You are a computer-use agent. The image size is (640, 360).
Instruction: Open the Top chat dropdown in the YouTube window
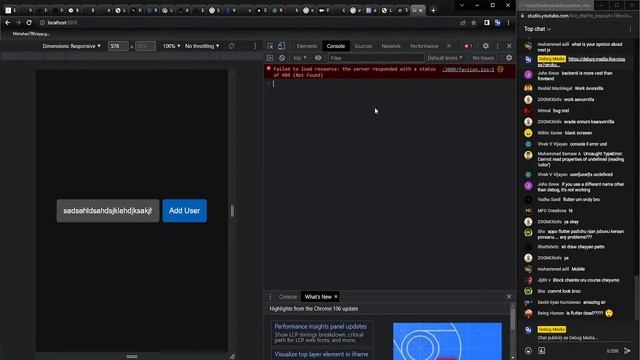pos(537,29)
